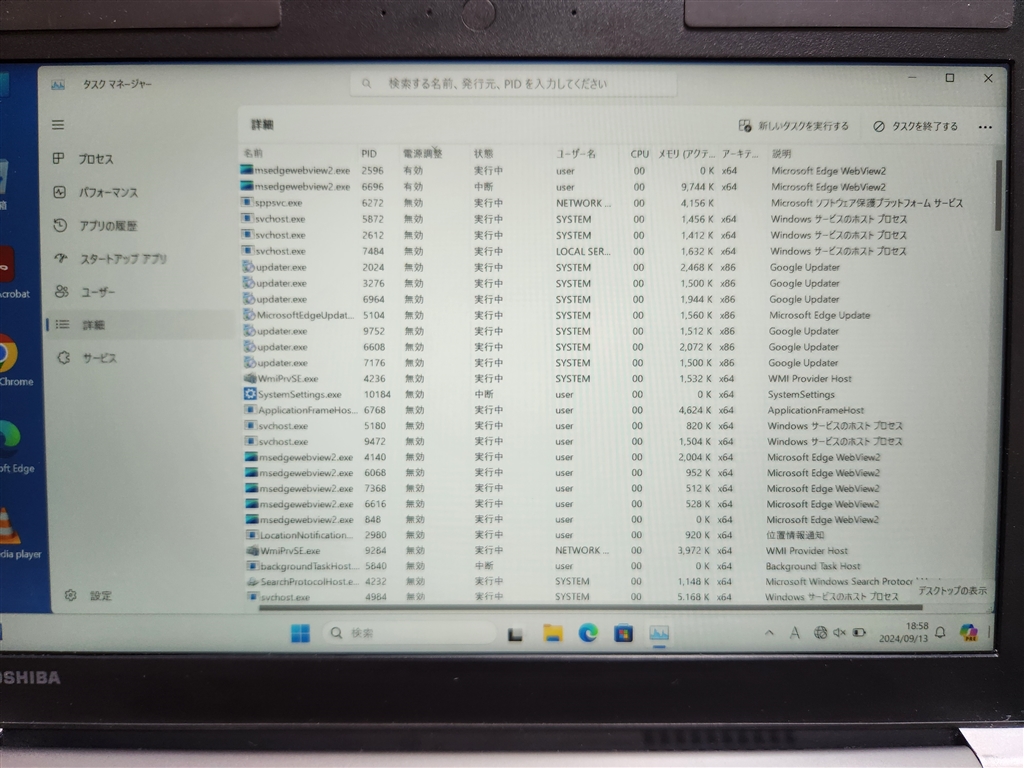Sort by the 状態 column header
The image size is (1024, 768).
[x=483, y=153]
